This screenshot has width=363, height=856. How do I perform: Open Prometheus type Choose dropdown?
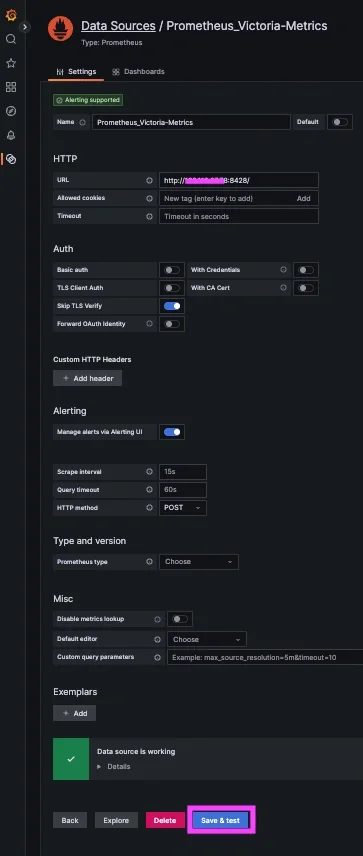tap(199, 562)
